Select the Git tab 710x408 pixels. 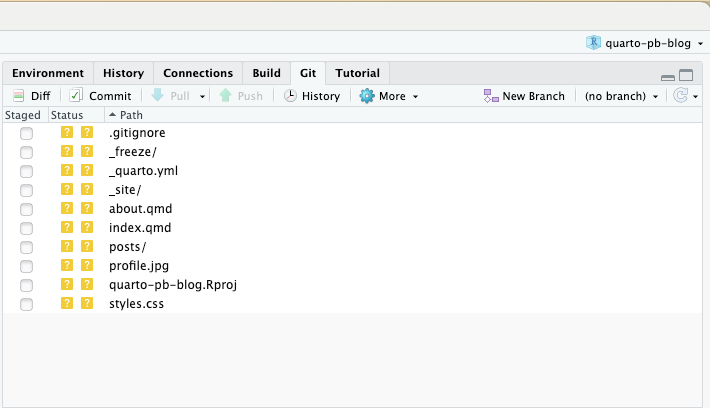(308, 73)
